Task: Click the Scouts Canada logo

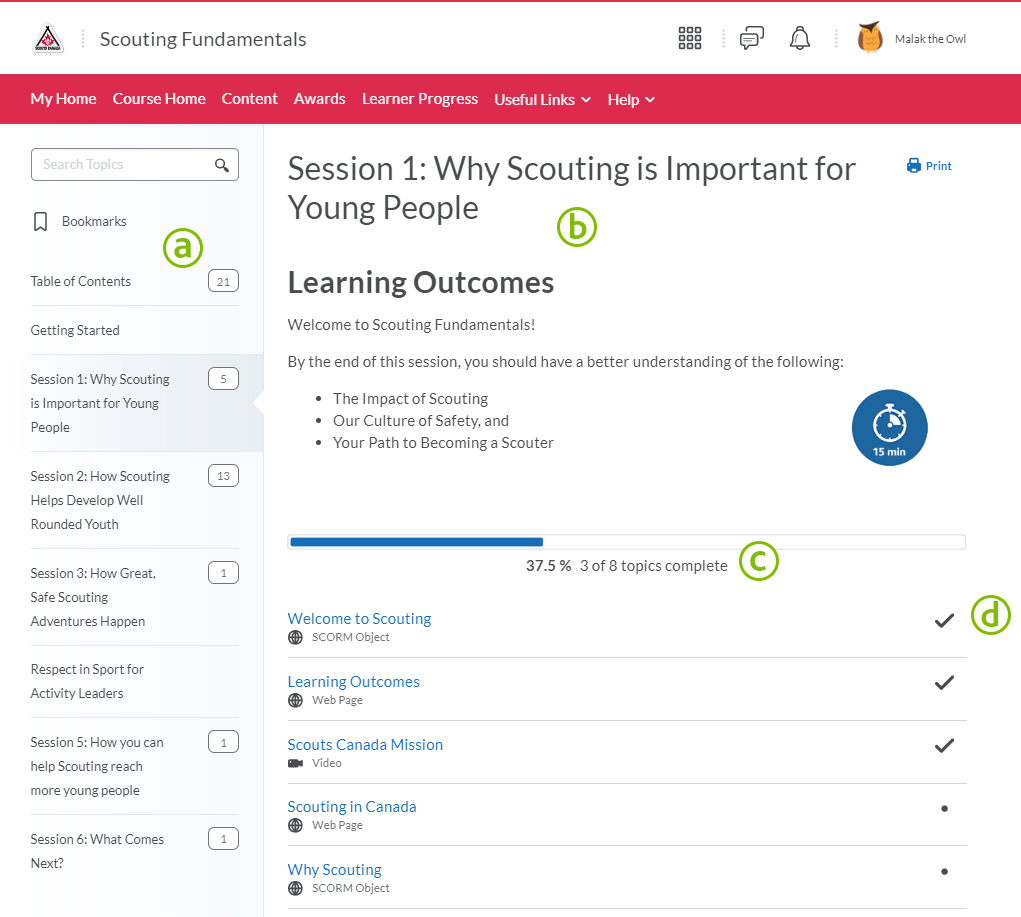Action: pos(49,39)
